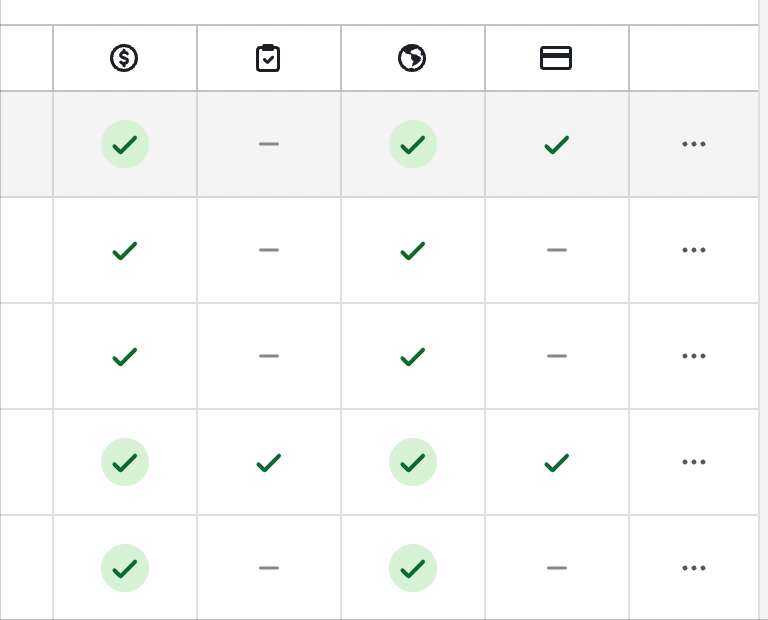This screenshot has width=768, height=620.
Task: Click the credit card column header icon
Action: [556, 58]
